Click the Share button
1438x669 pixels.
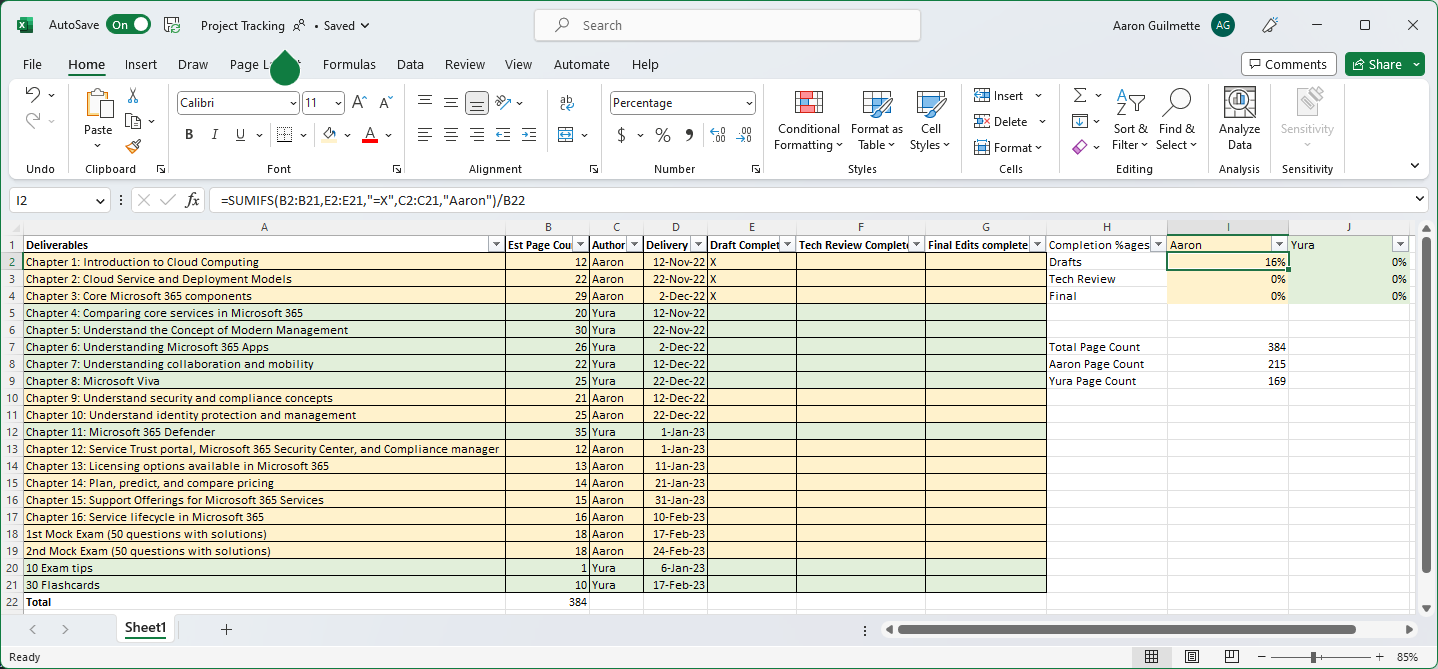[1376, 64]
